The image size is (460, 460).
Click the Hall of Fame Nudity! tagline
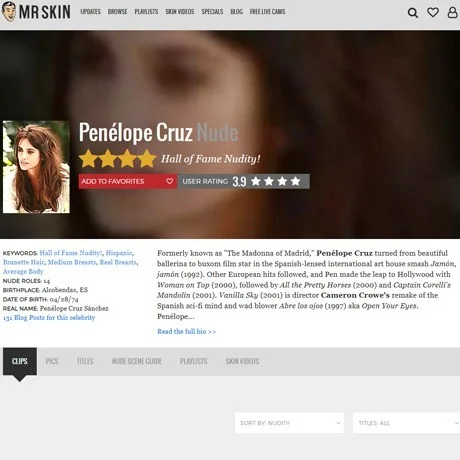[x=210, y=159]
